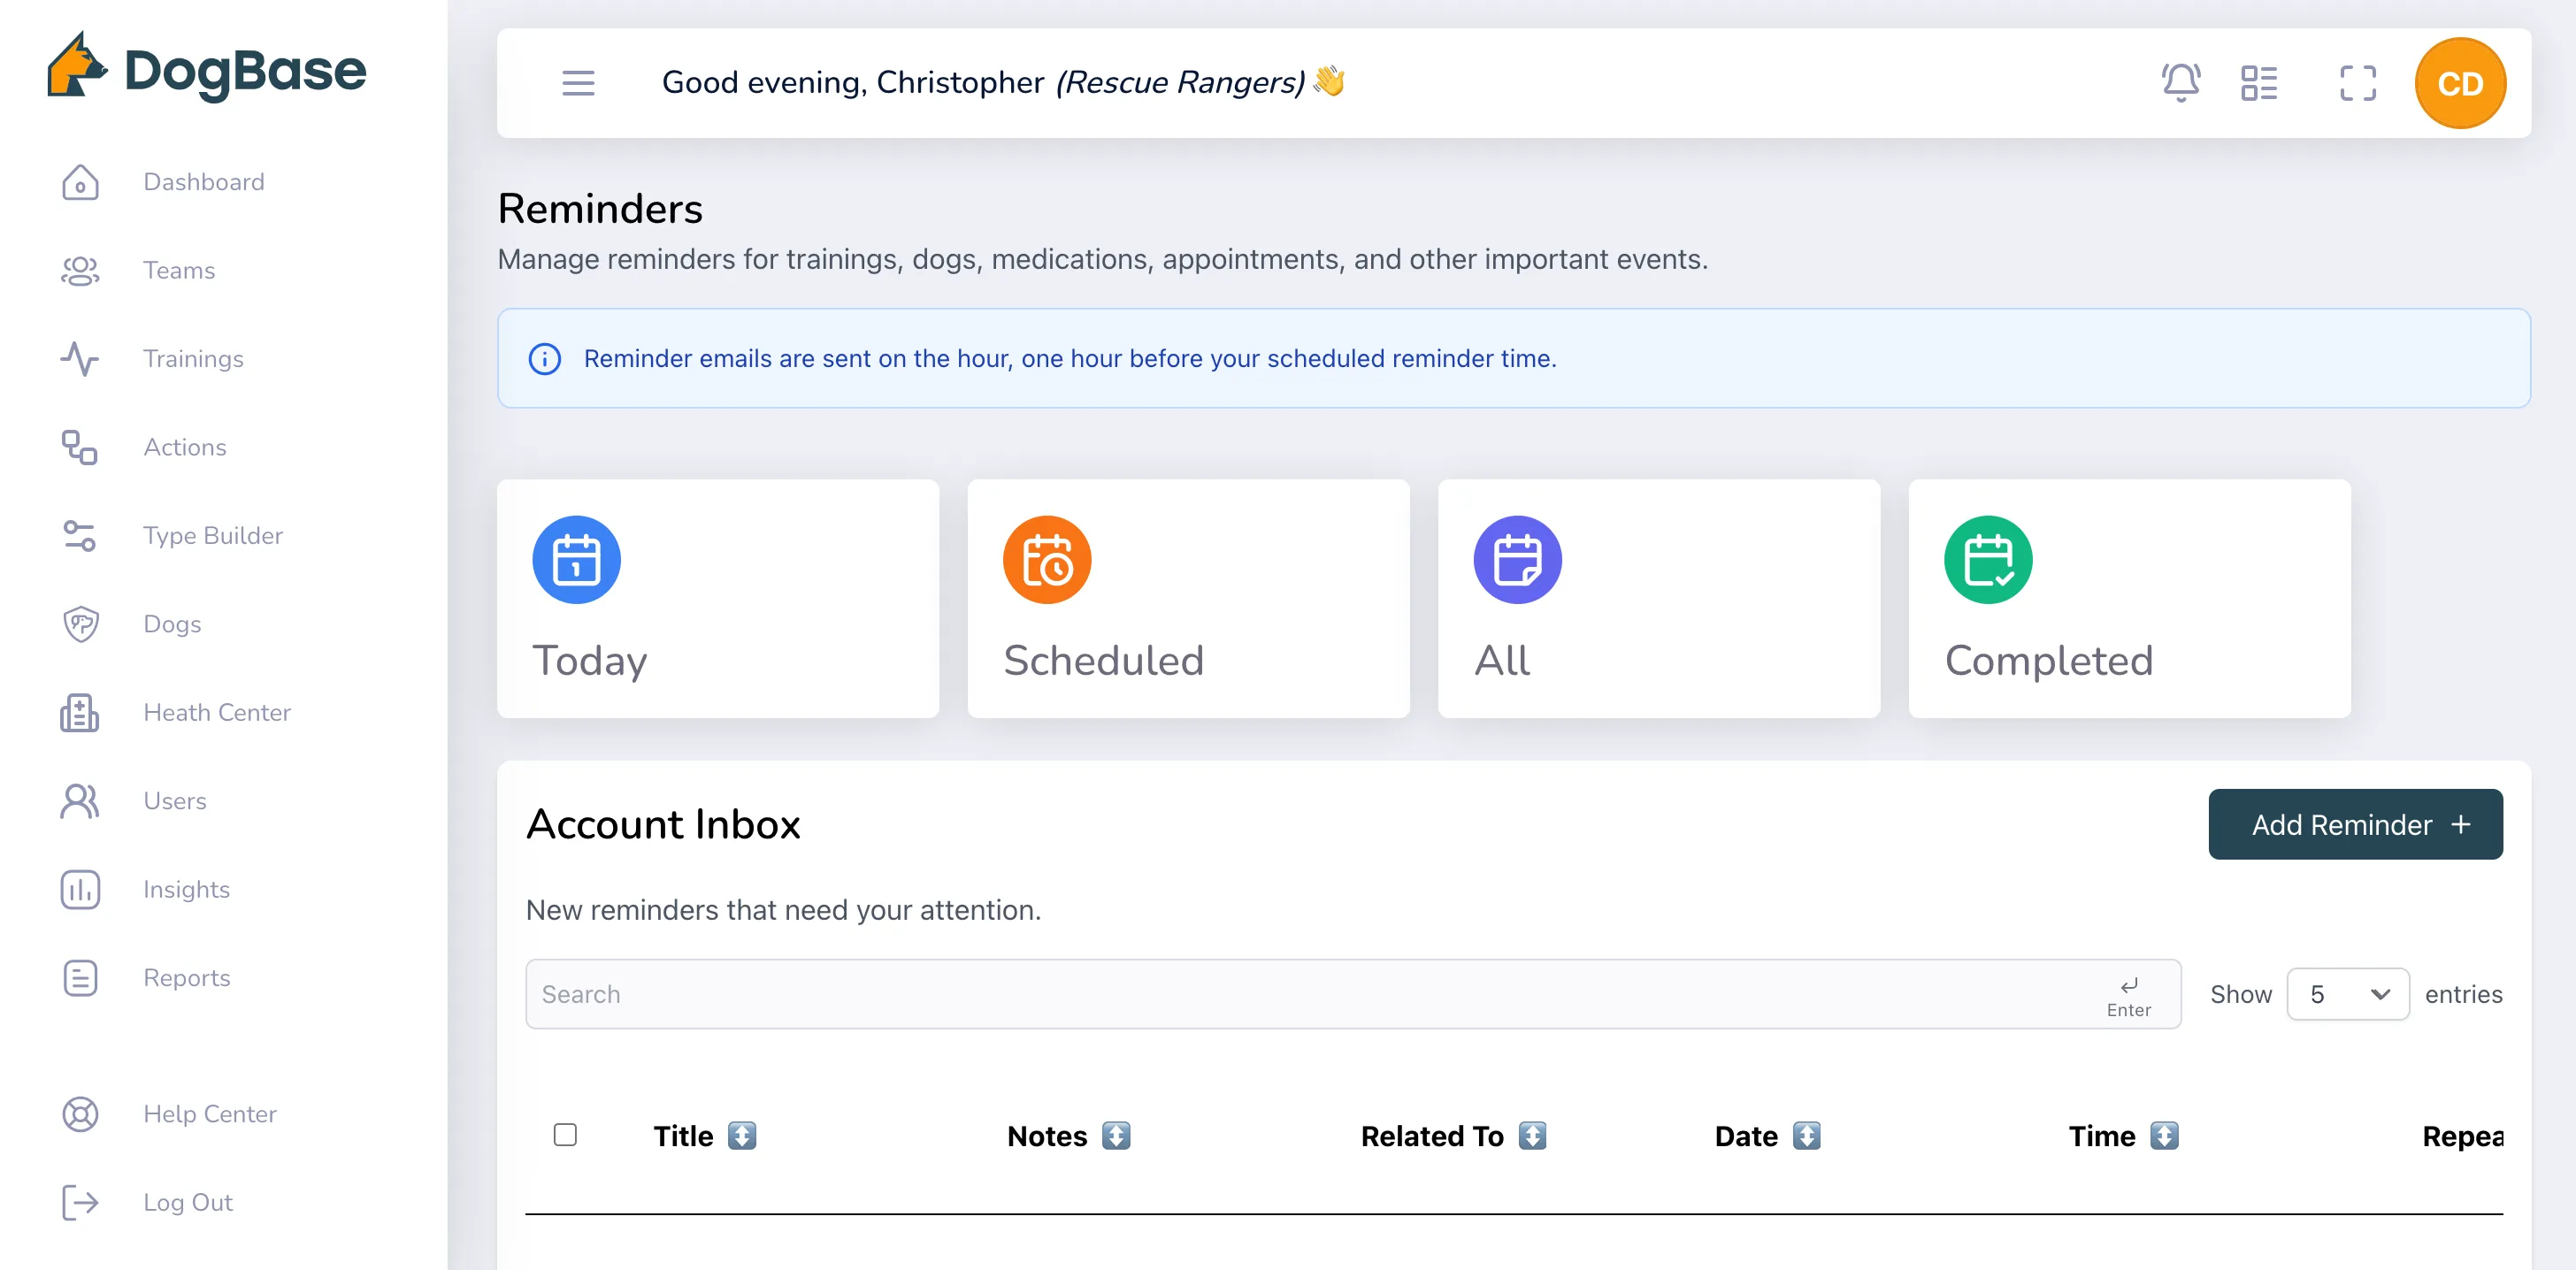
Task: Check the select-all reminders checkbox
Action: point(565,1134)
